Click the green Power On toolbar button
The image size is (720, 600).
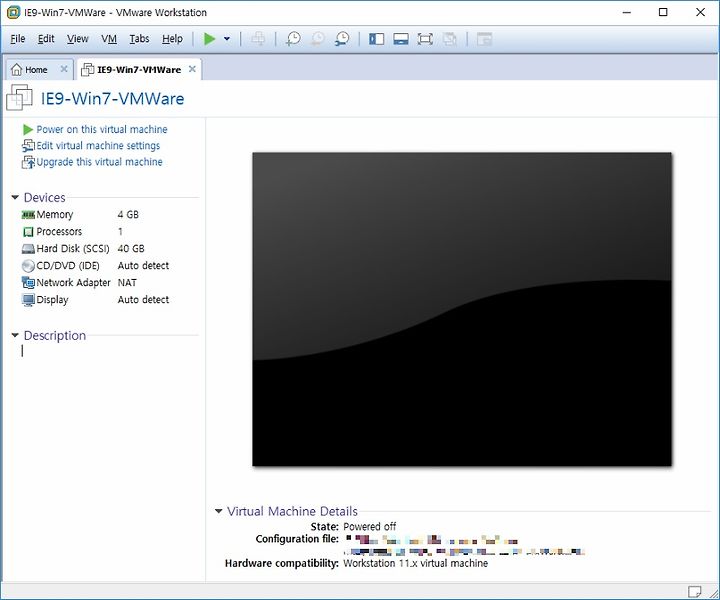[209, 39]
